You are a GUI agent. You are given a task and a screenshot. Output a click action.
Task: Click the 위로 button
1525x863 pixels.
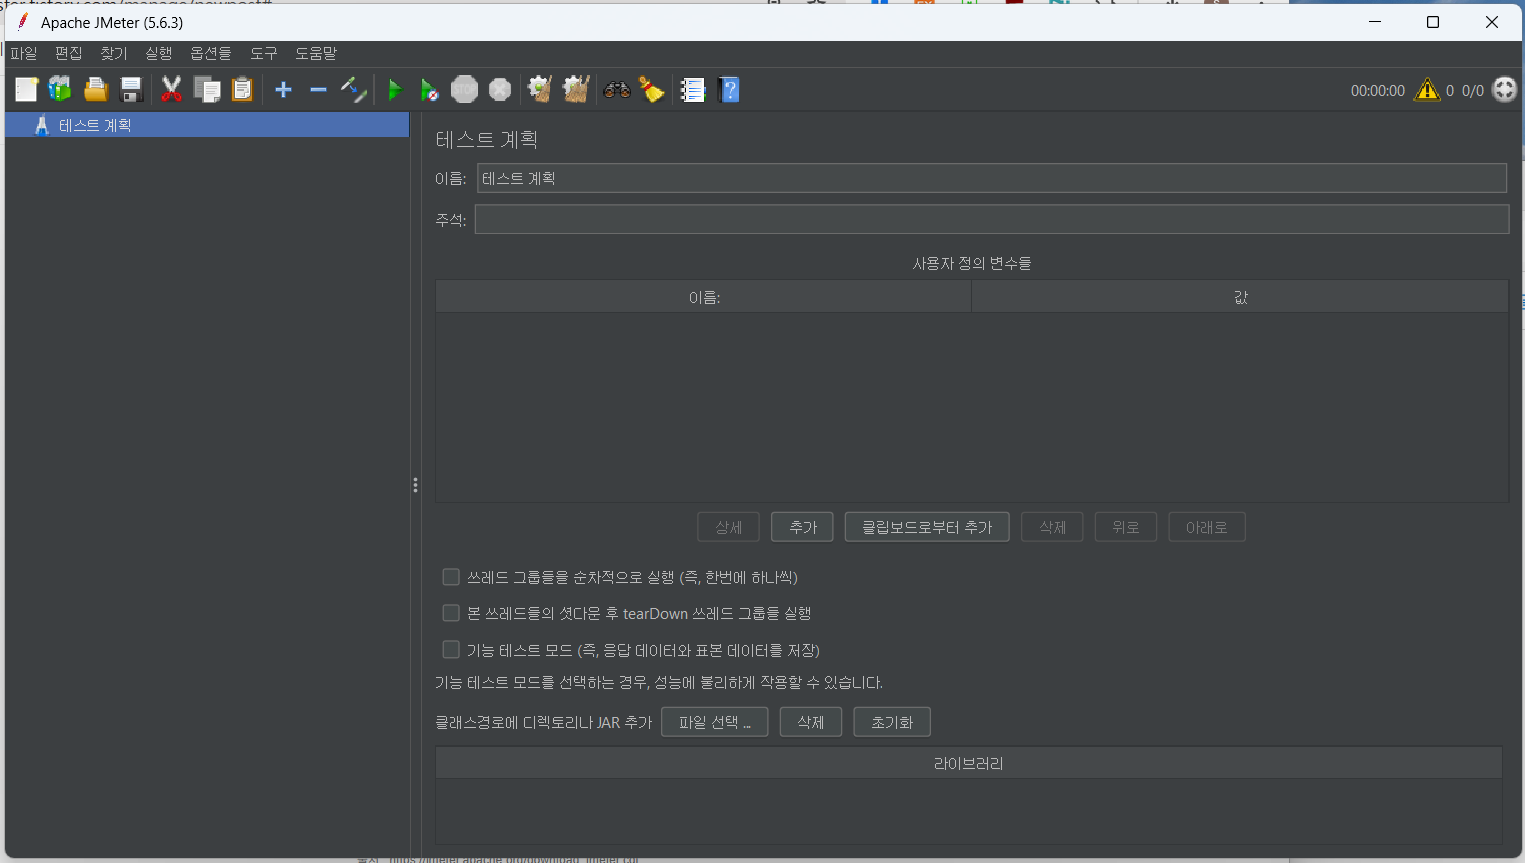point(1126,527)
